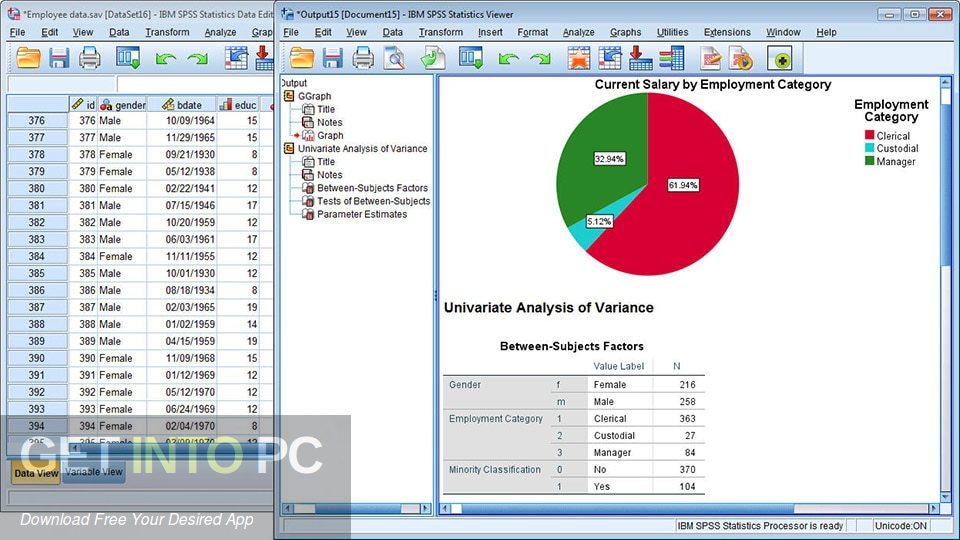The width and height of the screenshot is (960, 540).
Task: Print from the Data Editor toolbar
Action: 89,58
